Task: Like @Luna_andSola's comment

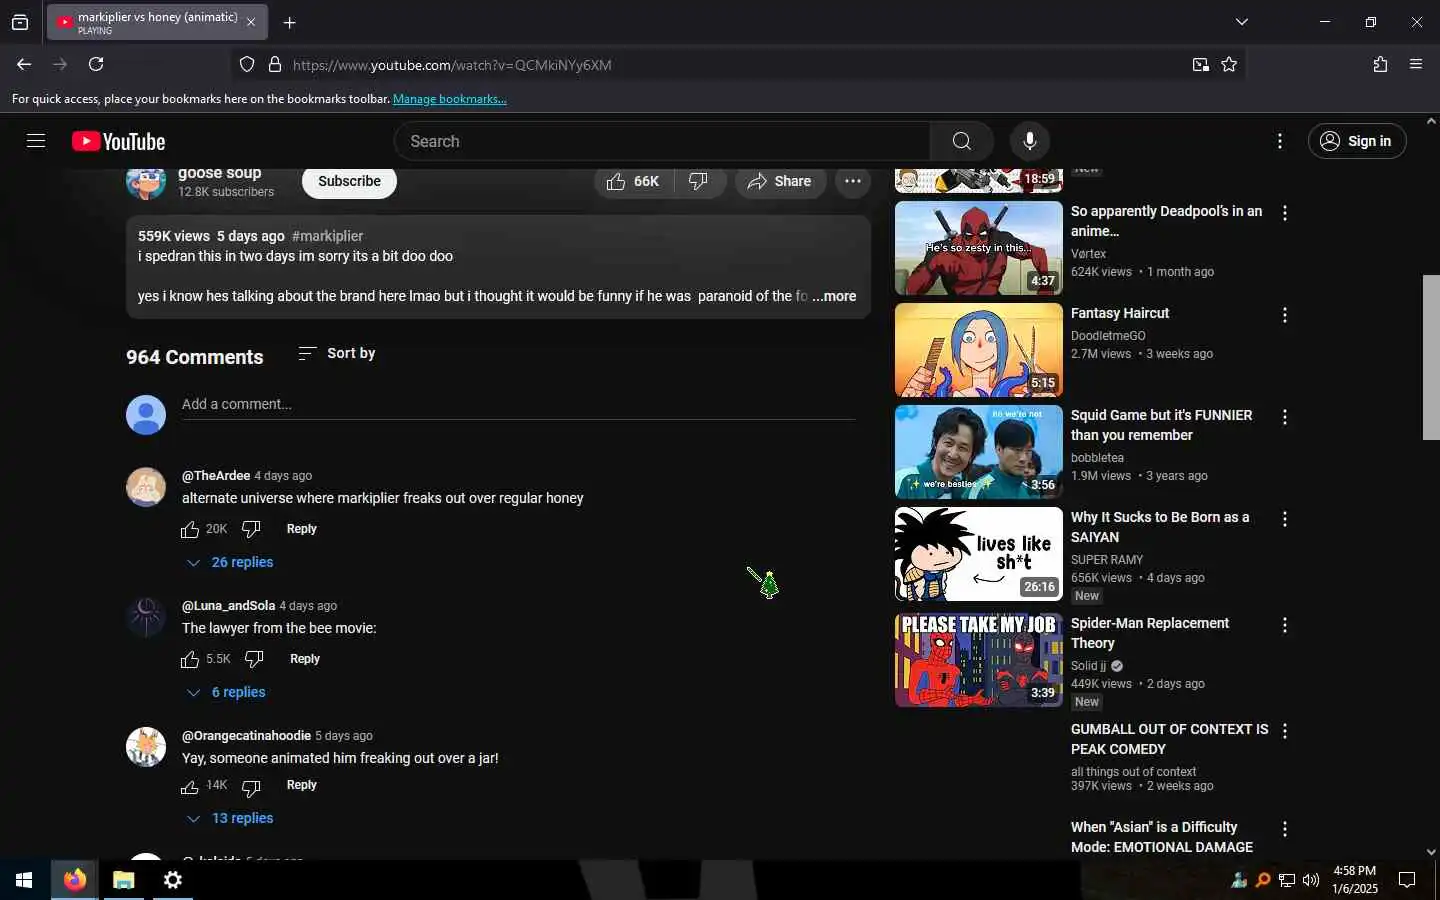Action: 190,659
